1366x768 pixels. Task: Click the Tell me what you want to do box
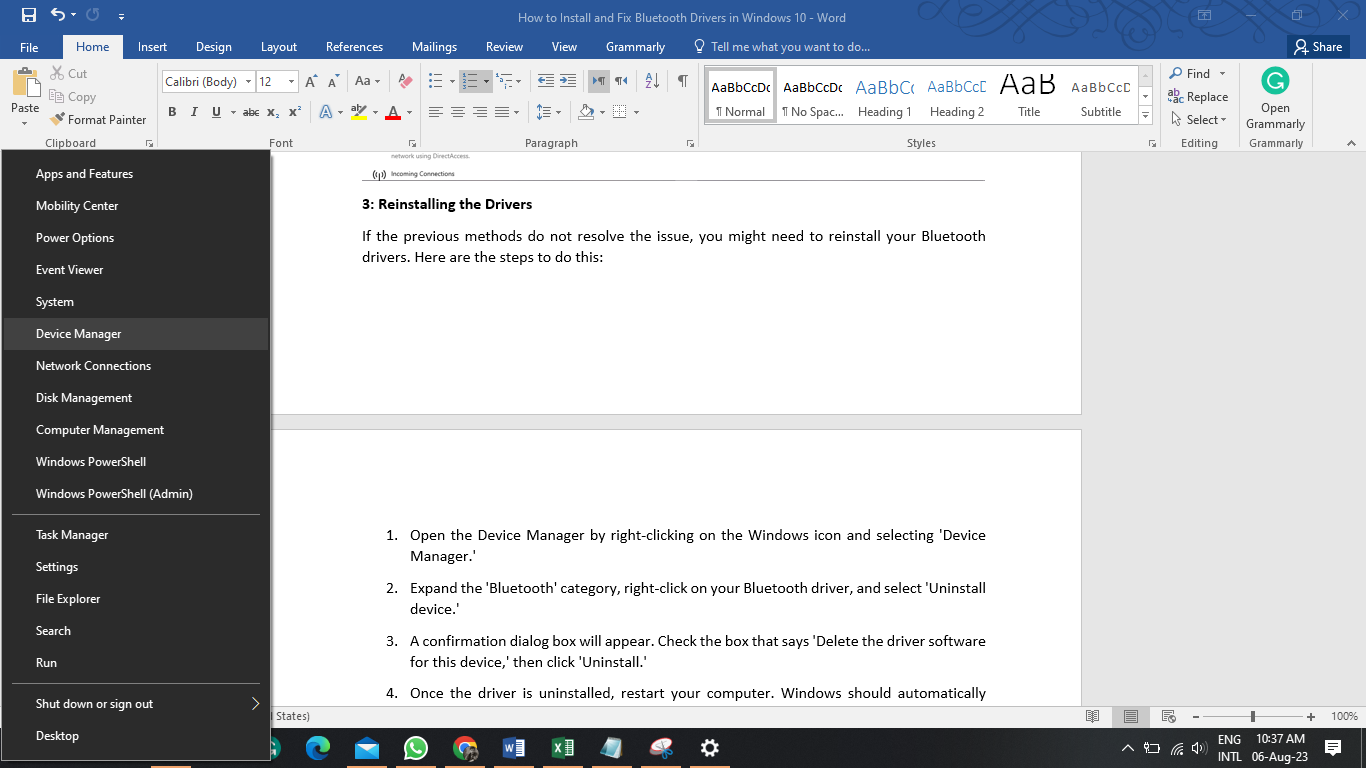[x=781, y=47]
